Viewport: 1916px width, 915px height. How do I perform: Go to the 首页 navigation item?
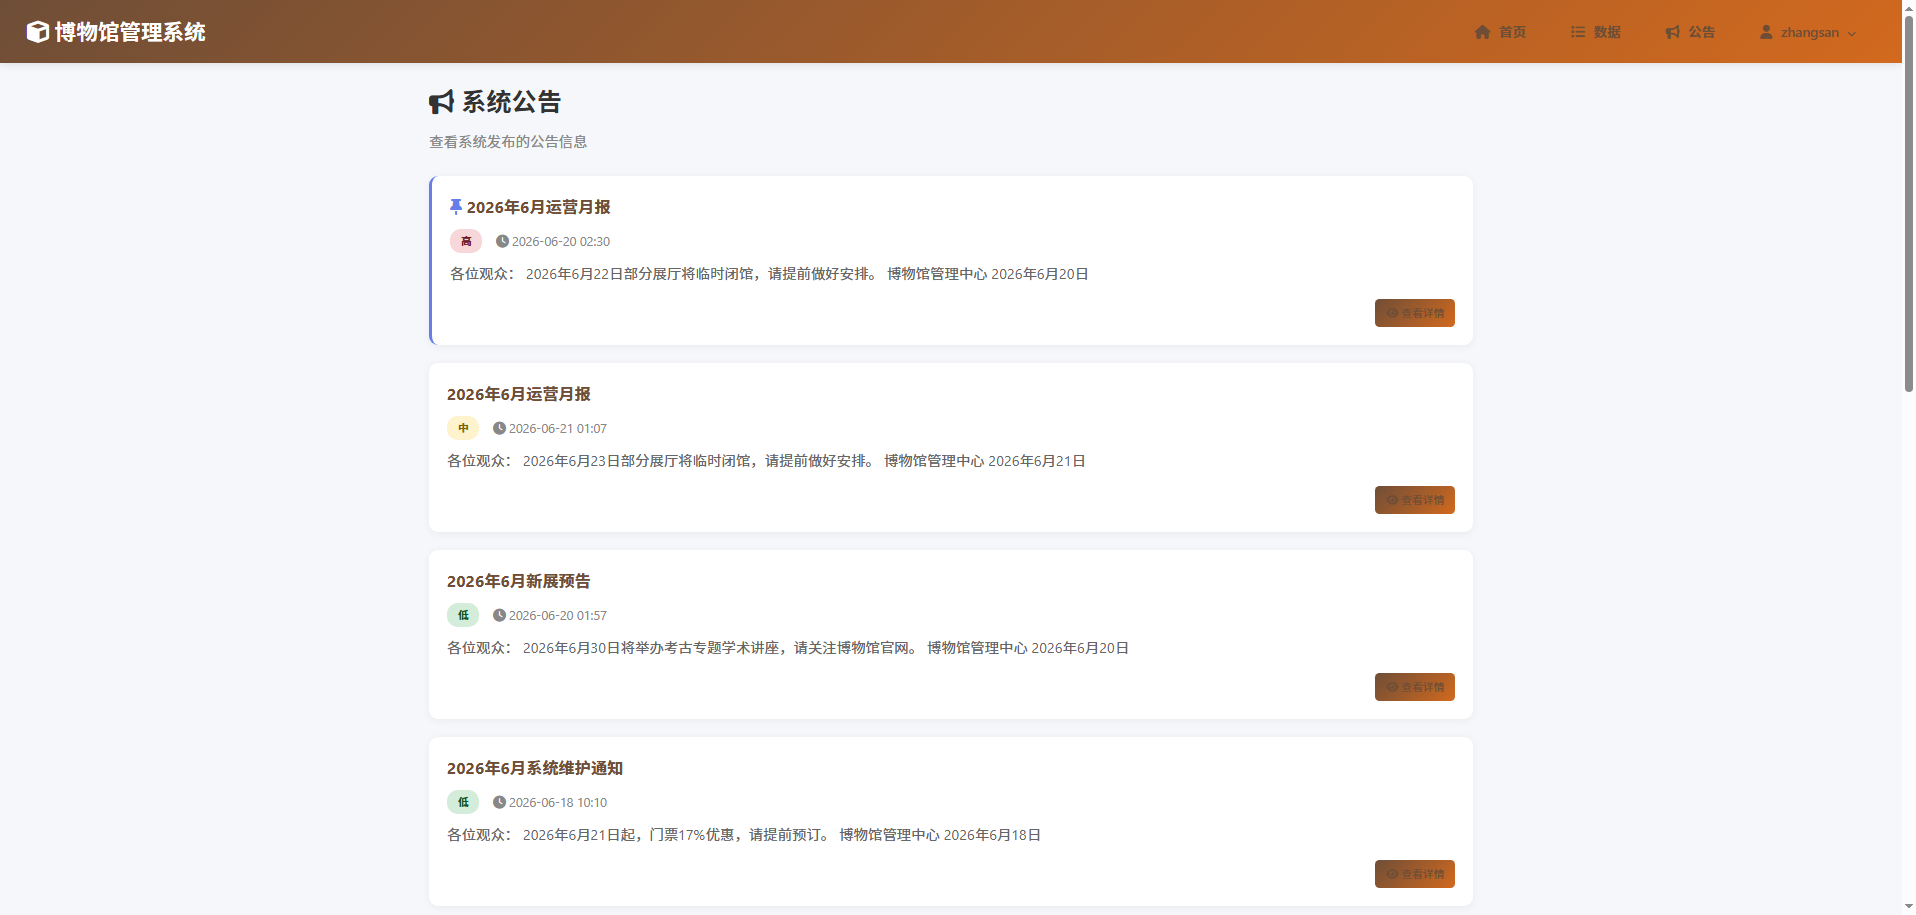point(1500,32)
